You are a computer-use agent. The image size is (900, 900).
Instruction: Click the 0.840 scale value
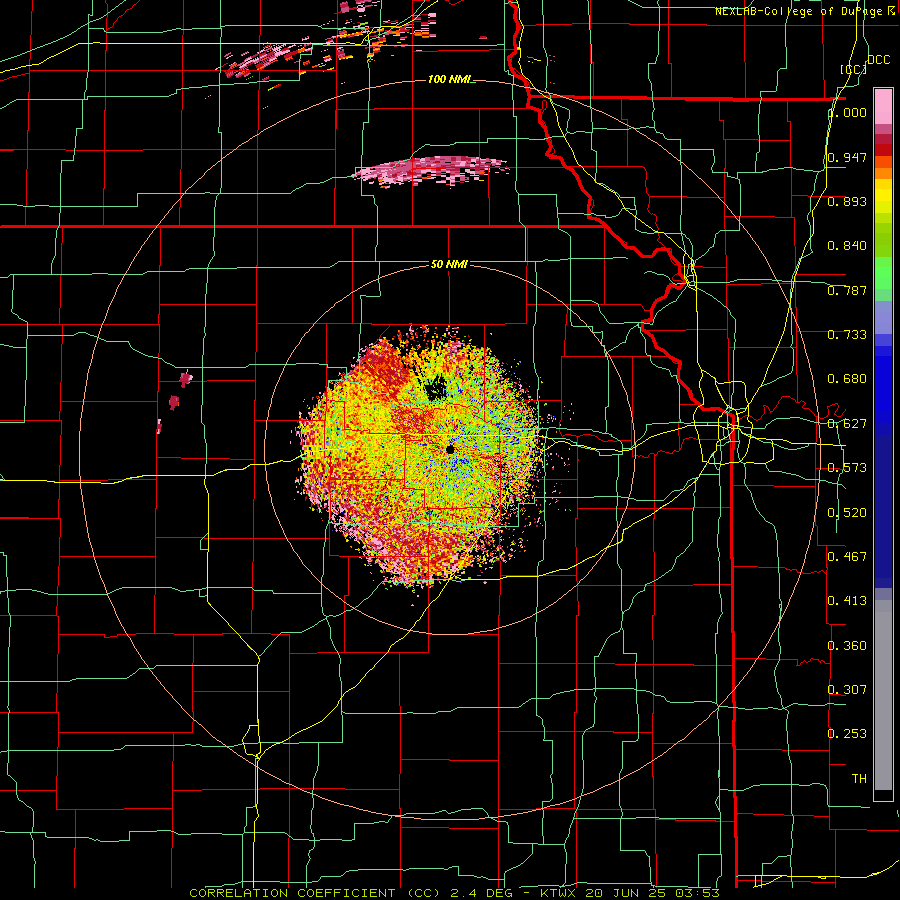847,246
